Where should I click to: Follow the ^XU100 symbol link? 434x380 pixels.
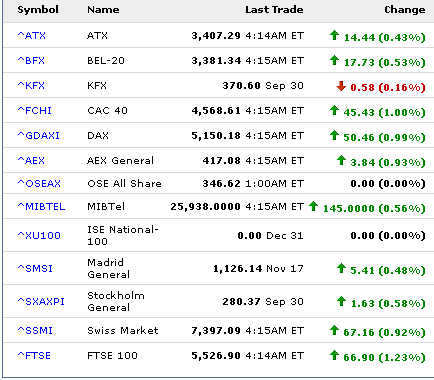coord(39,235)
